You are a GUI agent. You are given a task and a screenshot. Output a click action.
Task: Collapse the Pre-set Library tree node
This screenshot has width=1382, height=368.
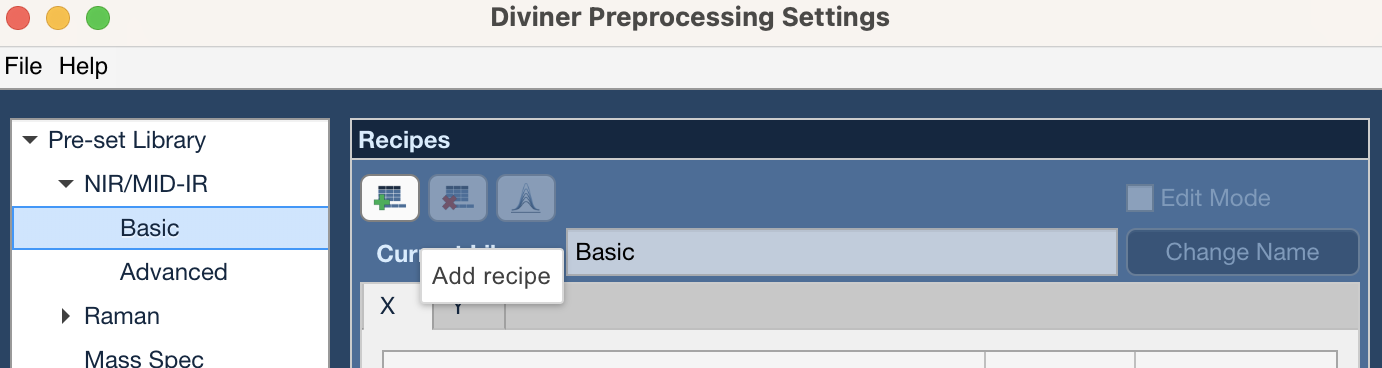[28, 140]
